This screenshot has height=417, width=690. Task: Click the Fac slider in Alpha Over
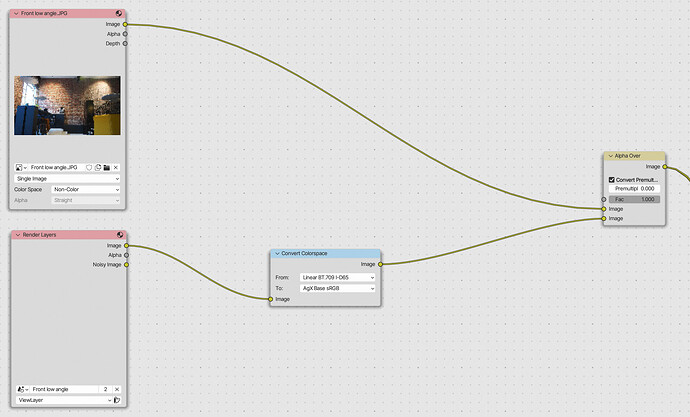635,199
